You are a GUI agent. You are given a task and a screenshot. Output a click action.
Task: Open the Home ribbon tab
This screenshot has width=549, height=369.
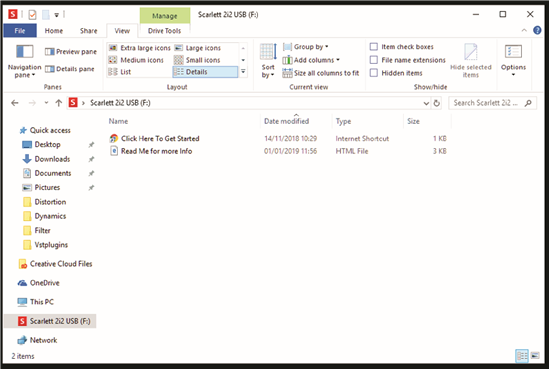(x=54, y=30)
